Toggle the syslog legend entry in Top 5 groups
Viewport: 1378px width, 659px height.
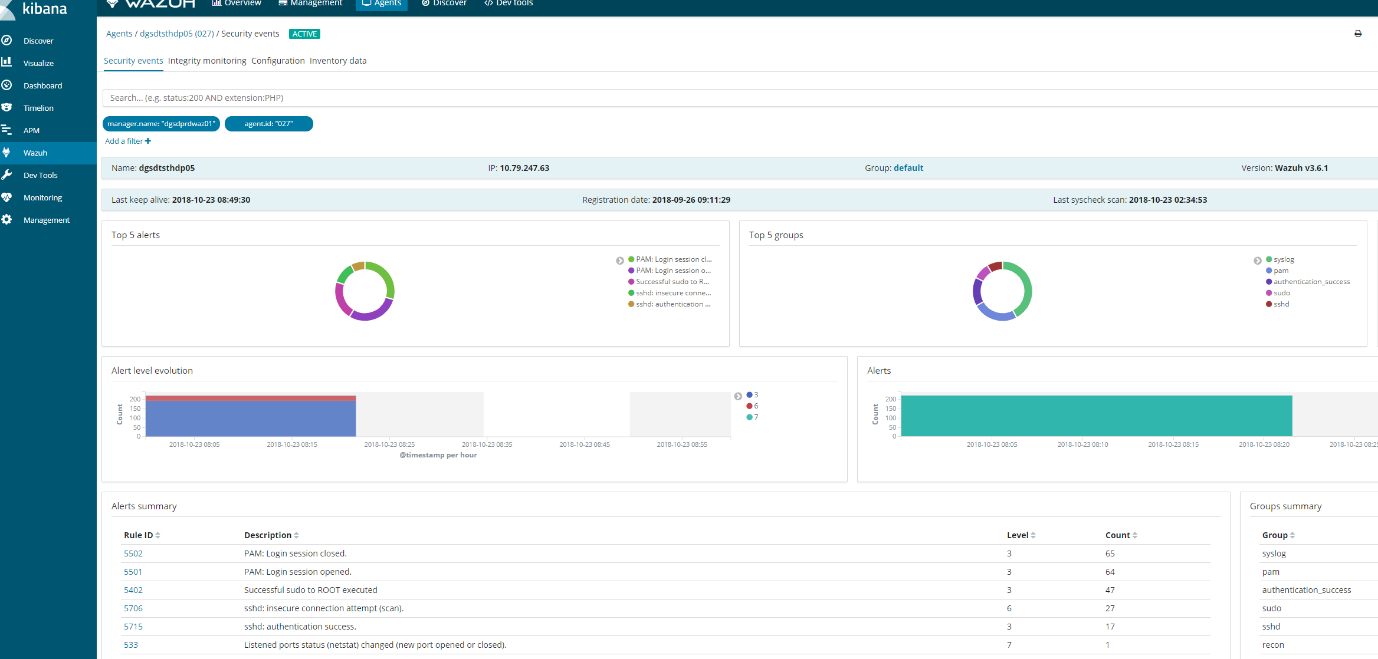(x=1283, y=259)
